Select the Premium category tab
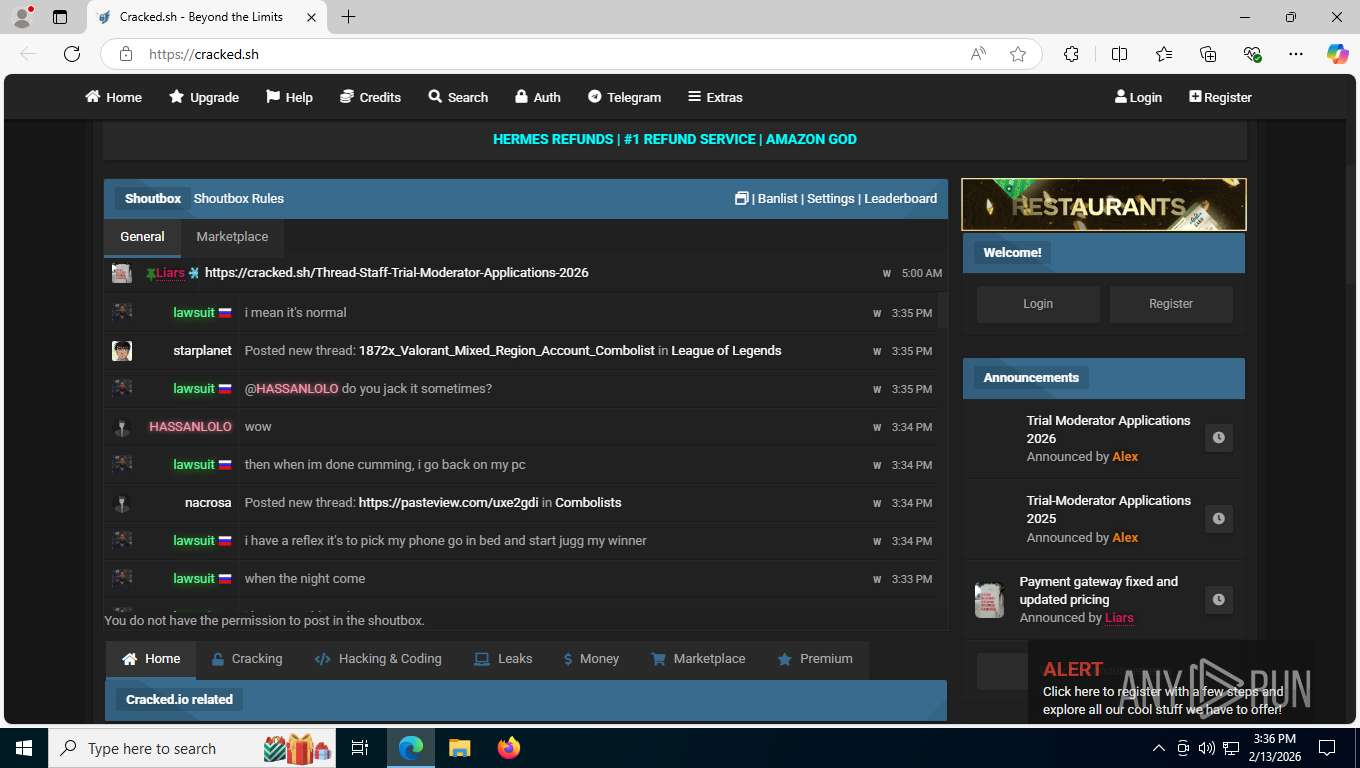The image size is (1360, 768). [815, 659]
